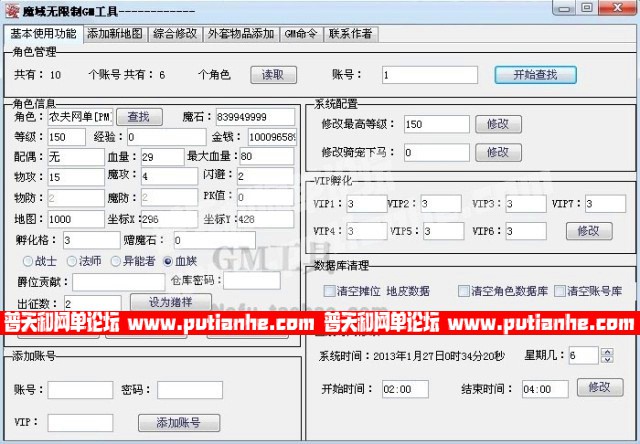This screenshot has height=444, width=640.
Task: Click the VIP1 input field
Action: pyautogui.click(x=367, y=204)
